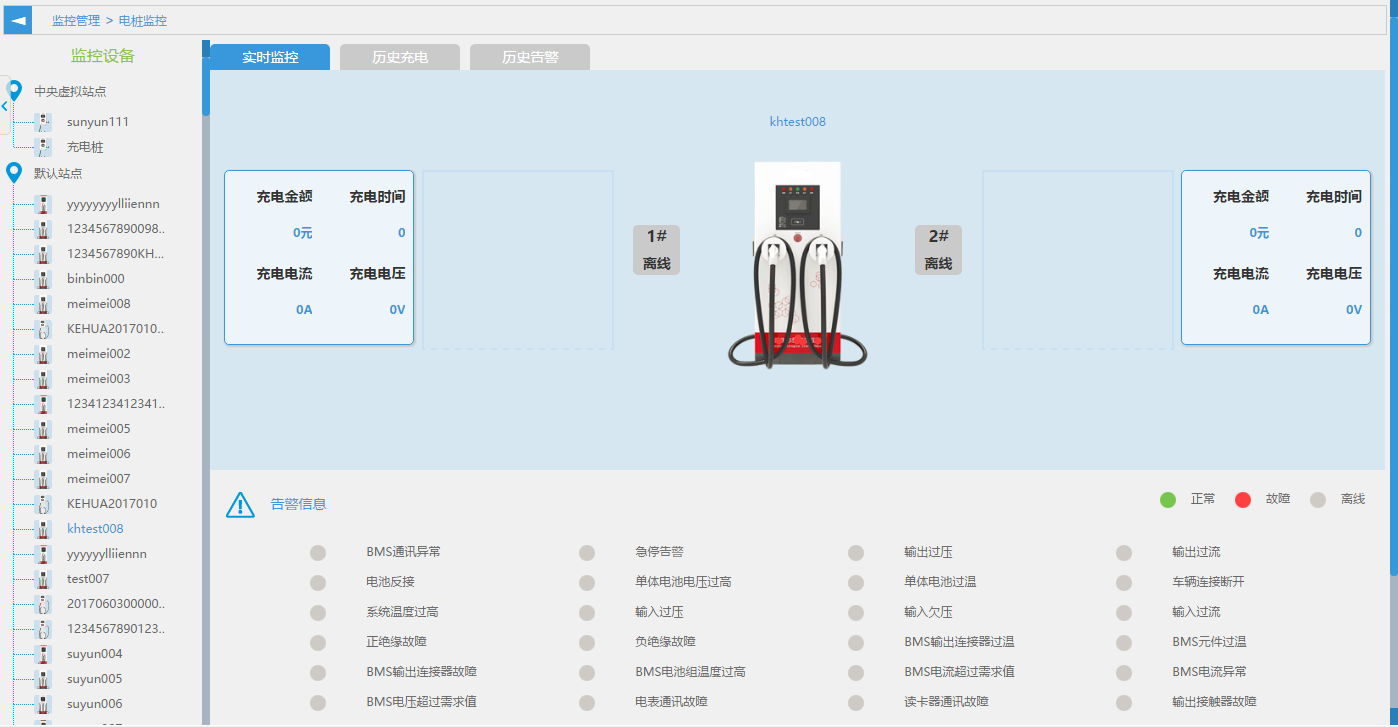Image resolution: width=1398 pixels, height=727 pixels.
Task: Click the 告警信息 section heading
Action: click(x=298, y=504)
